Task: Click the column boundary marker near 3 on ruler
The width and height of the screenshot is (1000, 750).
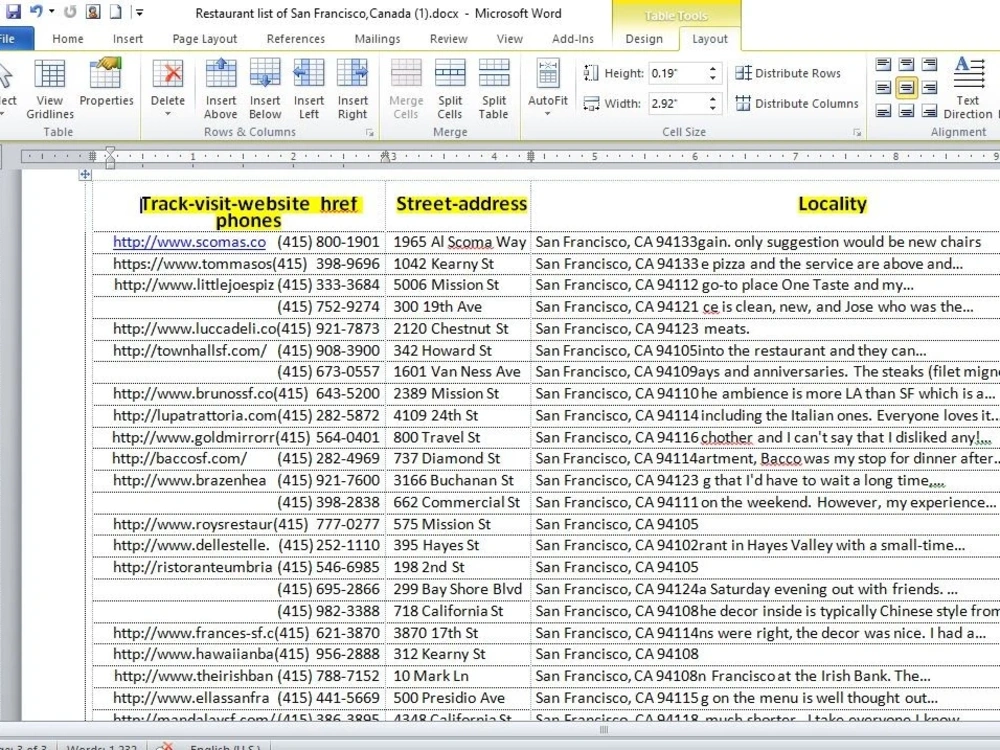Action: click(x=385, y=156)
